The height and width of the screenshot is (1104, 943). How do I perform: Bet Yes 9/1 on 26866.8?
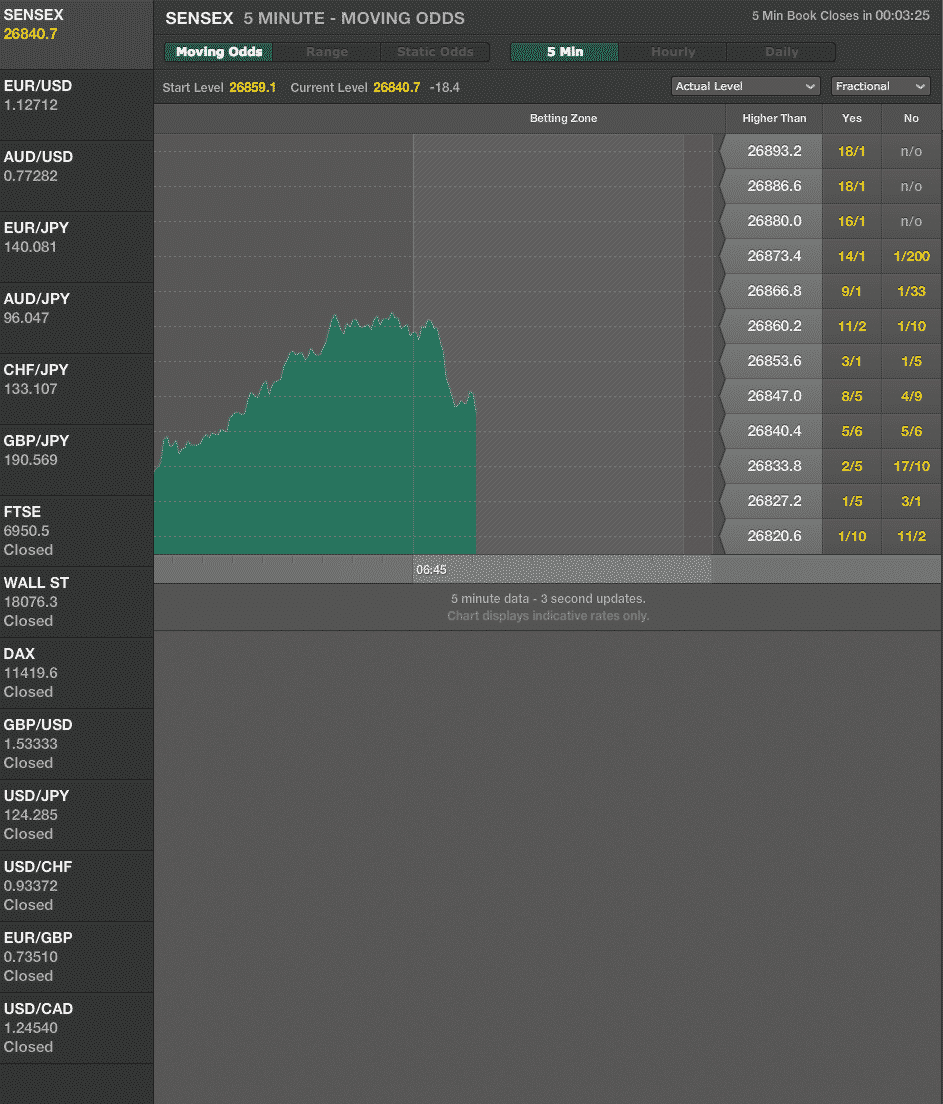[x=851, y=291]
